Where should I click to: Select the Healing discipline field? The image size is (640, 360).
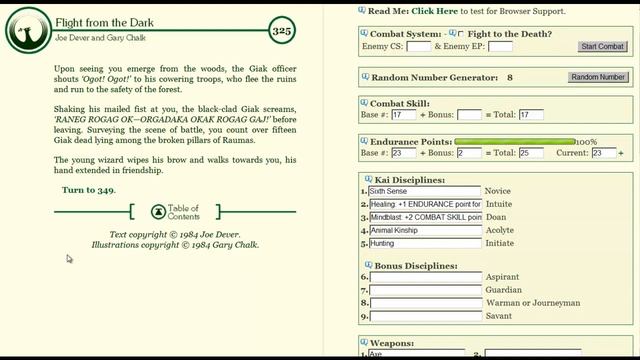point(426,204)
